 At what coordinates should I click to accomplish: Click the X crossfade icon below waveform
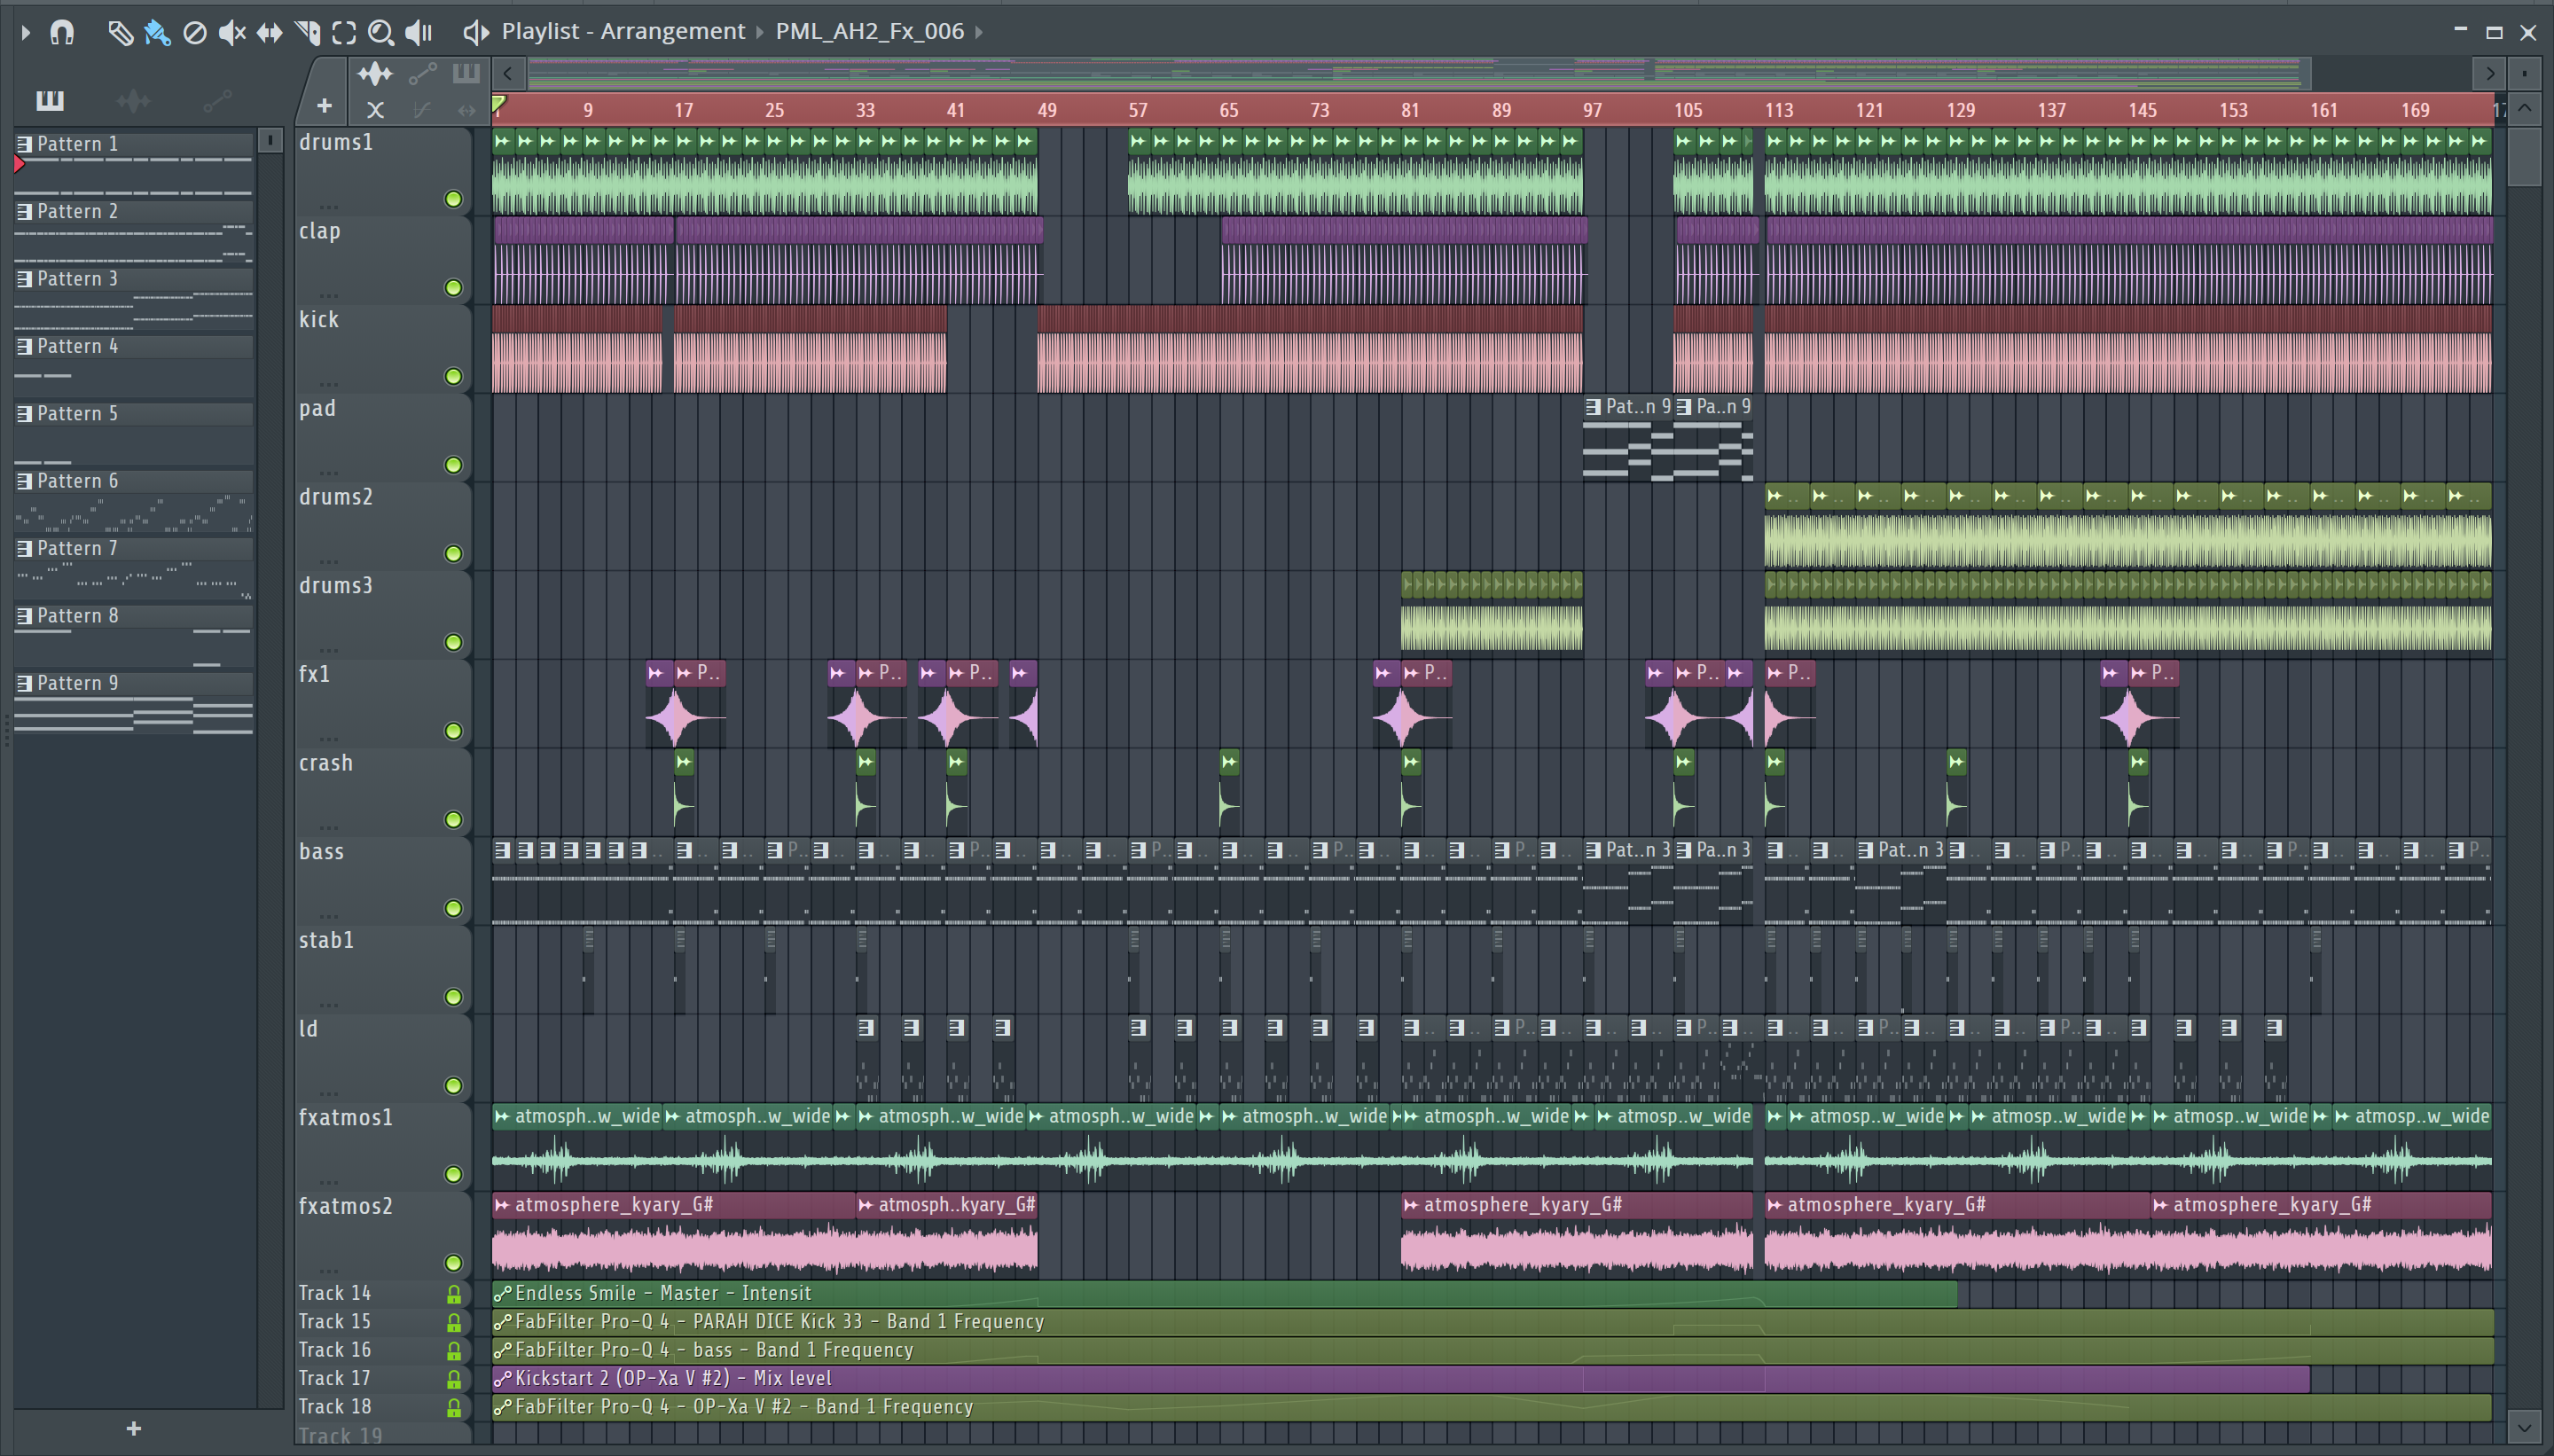tap(375, 110)
